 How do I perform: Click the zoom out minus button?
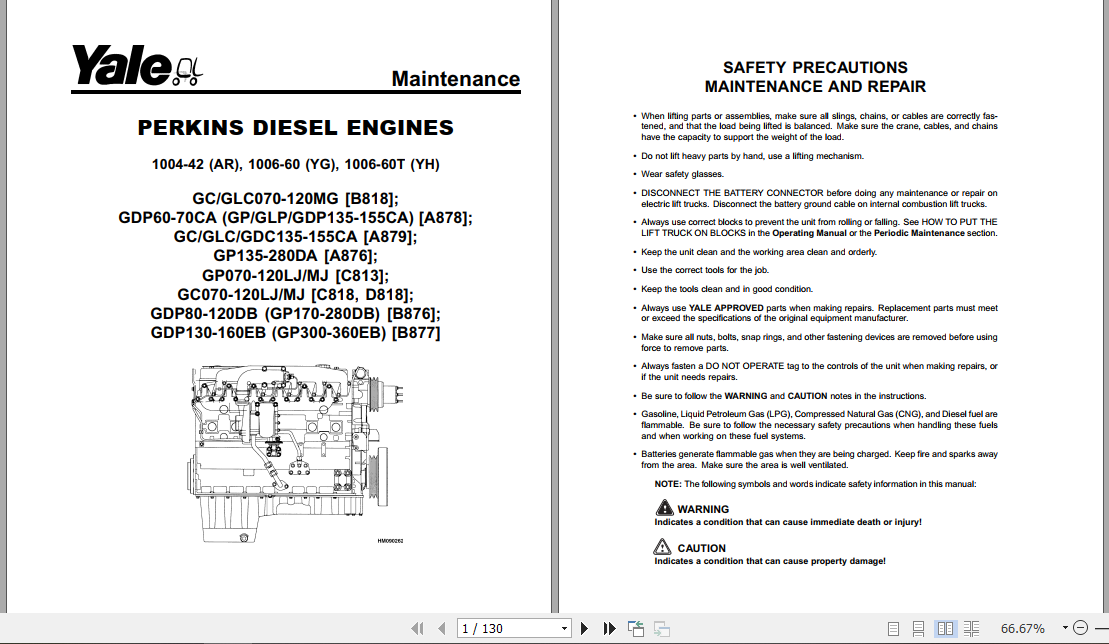pos(1081,628)
